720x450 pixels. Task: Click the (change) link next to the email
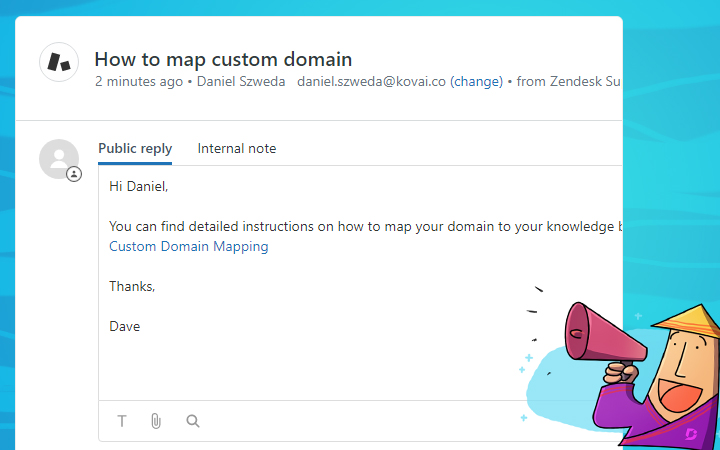(x=476, y=82)
